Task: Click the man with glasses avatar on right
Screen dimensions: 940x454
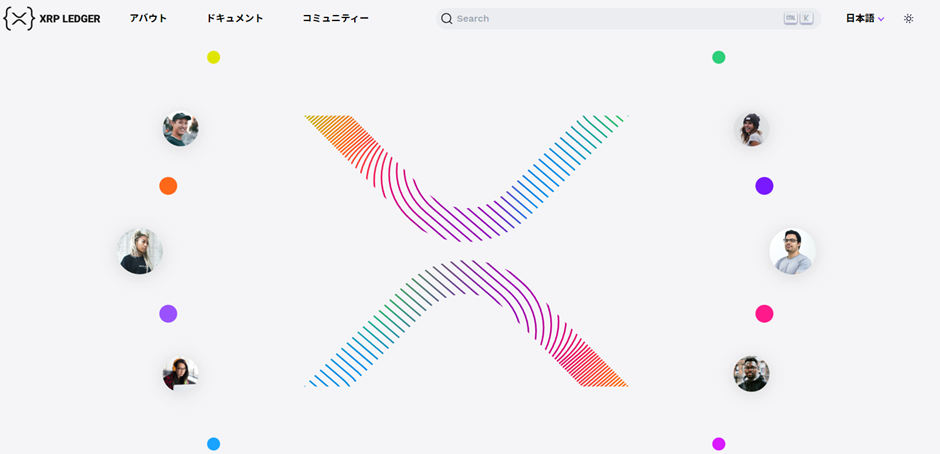Action: (x=792, y=251)
